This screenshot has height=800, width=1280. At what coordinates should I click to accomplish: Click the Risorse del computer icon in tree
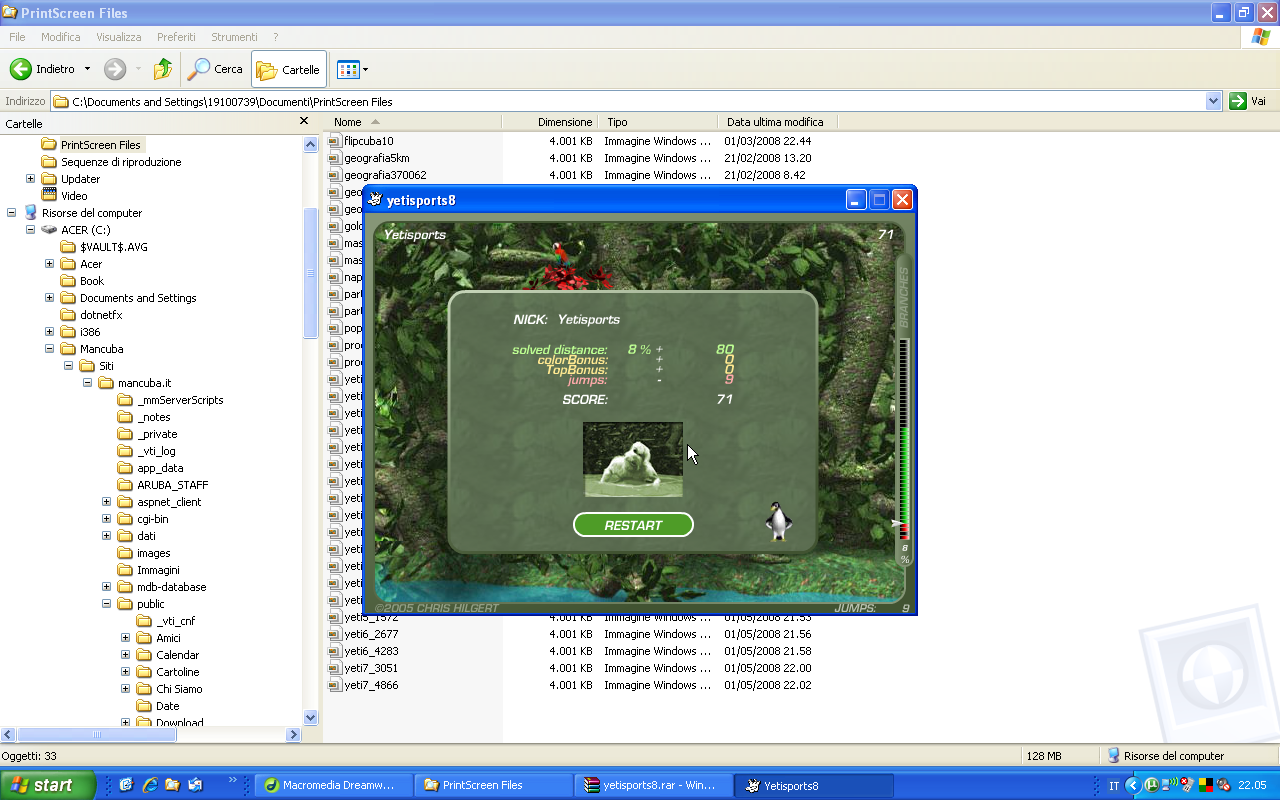coord(30,212)
